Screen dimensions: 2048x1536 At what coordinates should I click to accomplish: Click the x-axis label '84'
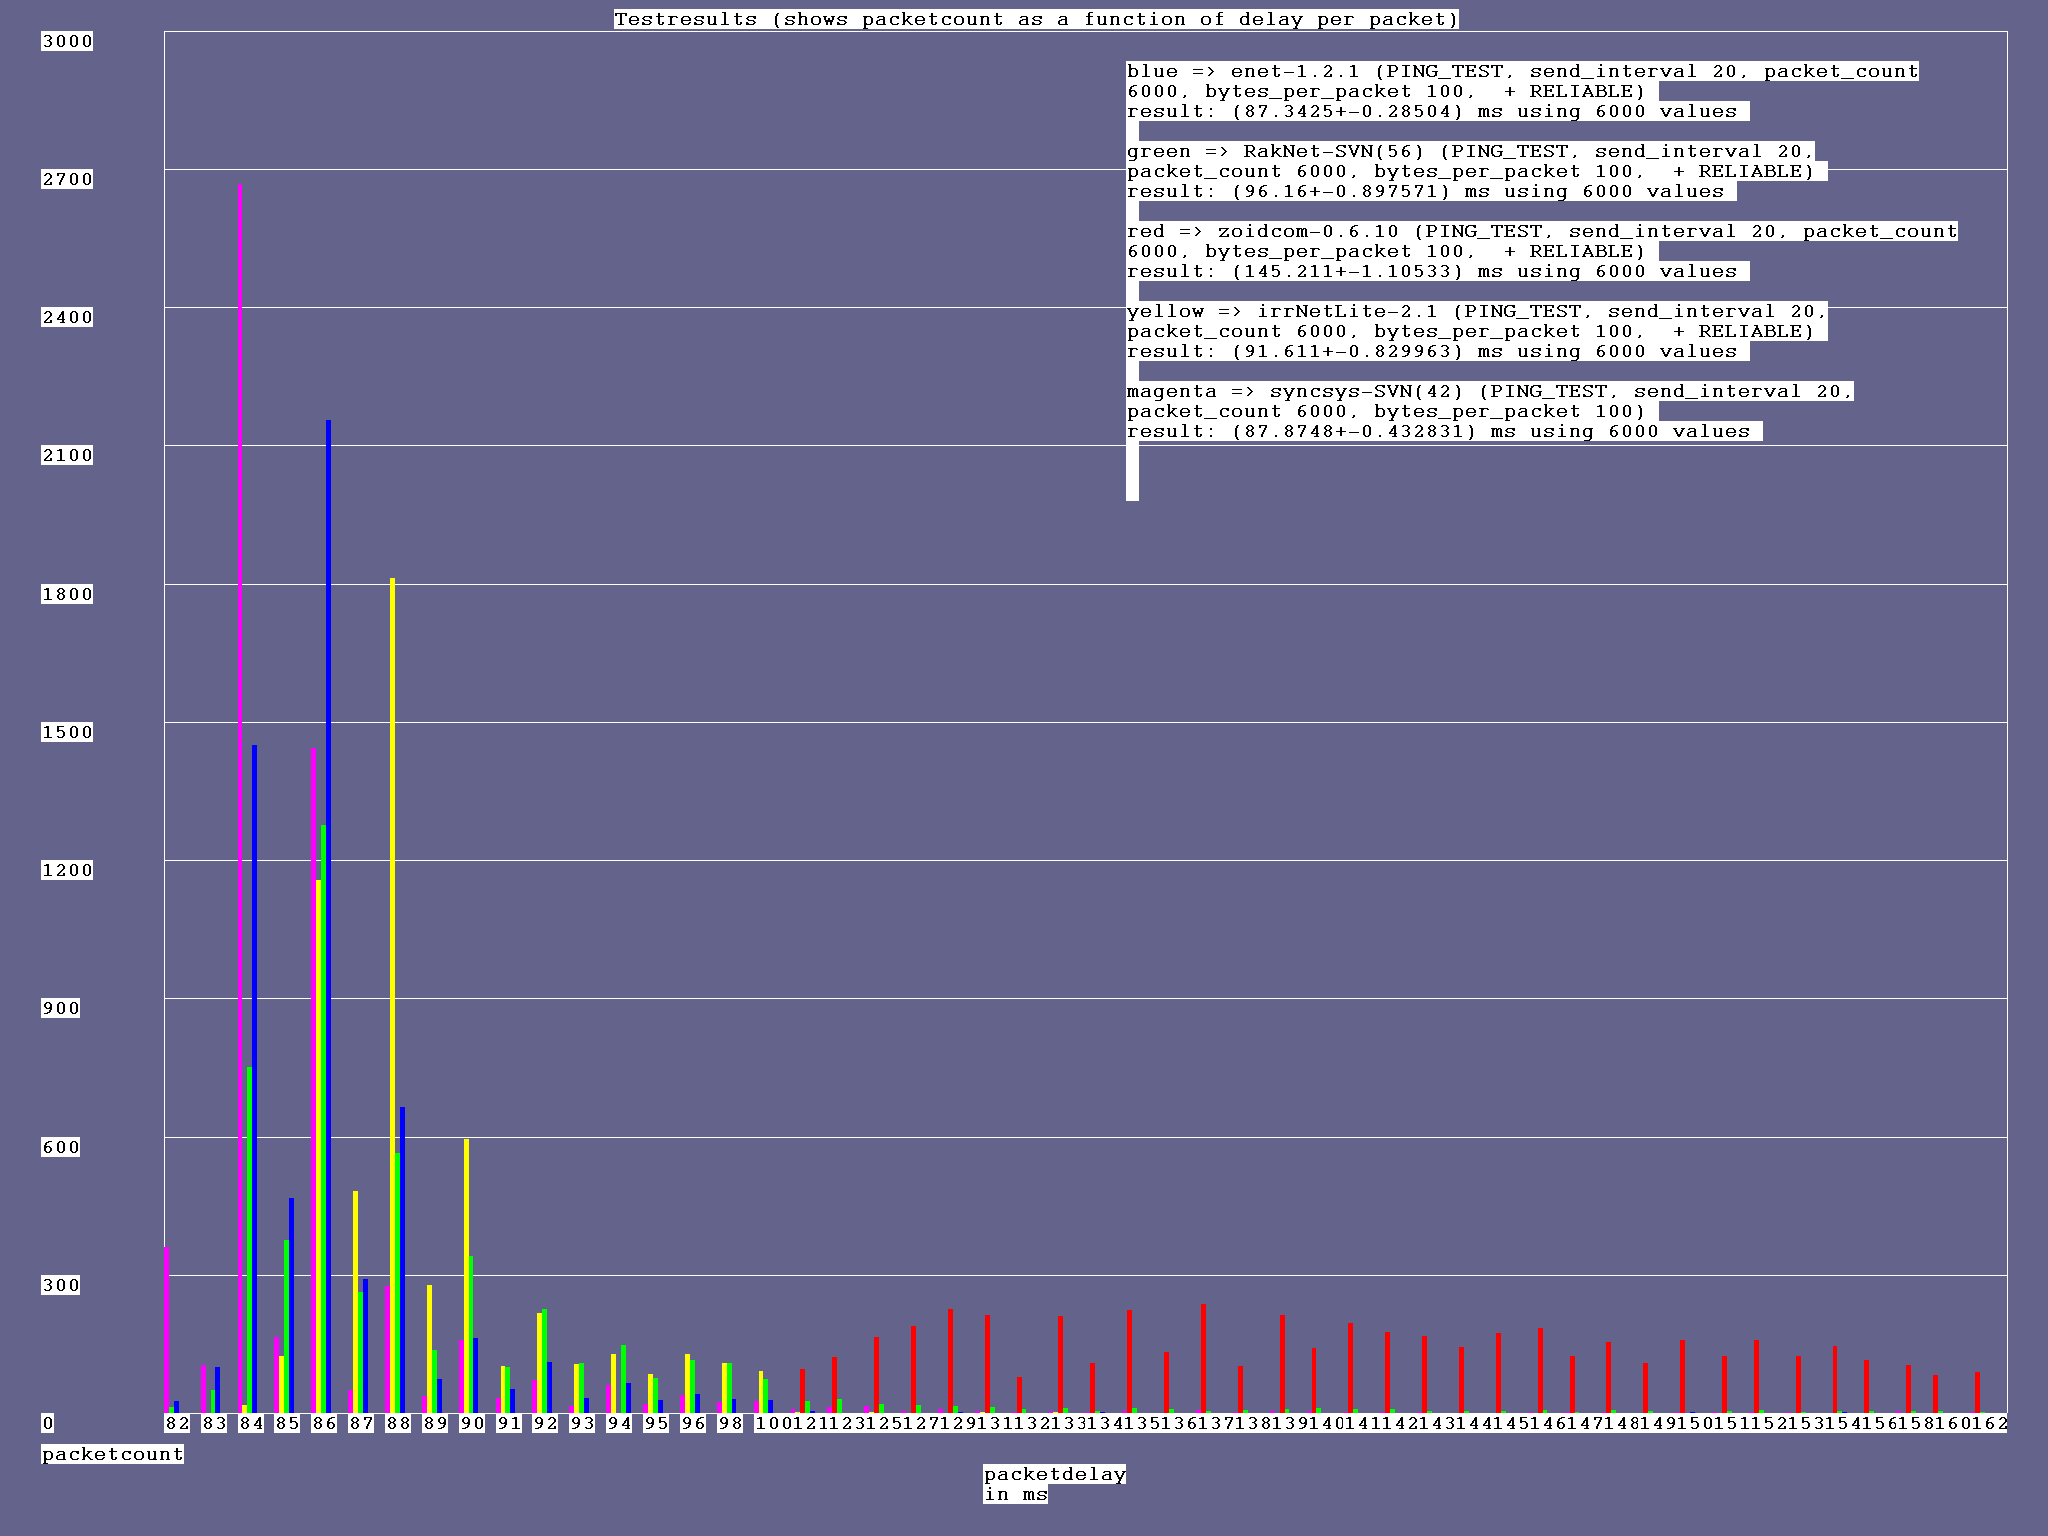(x=251, y=1423)
